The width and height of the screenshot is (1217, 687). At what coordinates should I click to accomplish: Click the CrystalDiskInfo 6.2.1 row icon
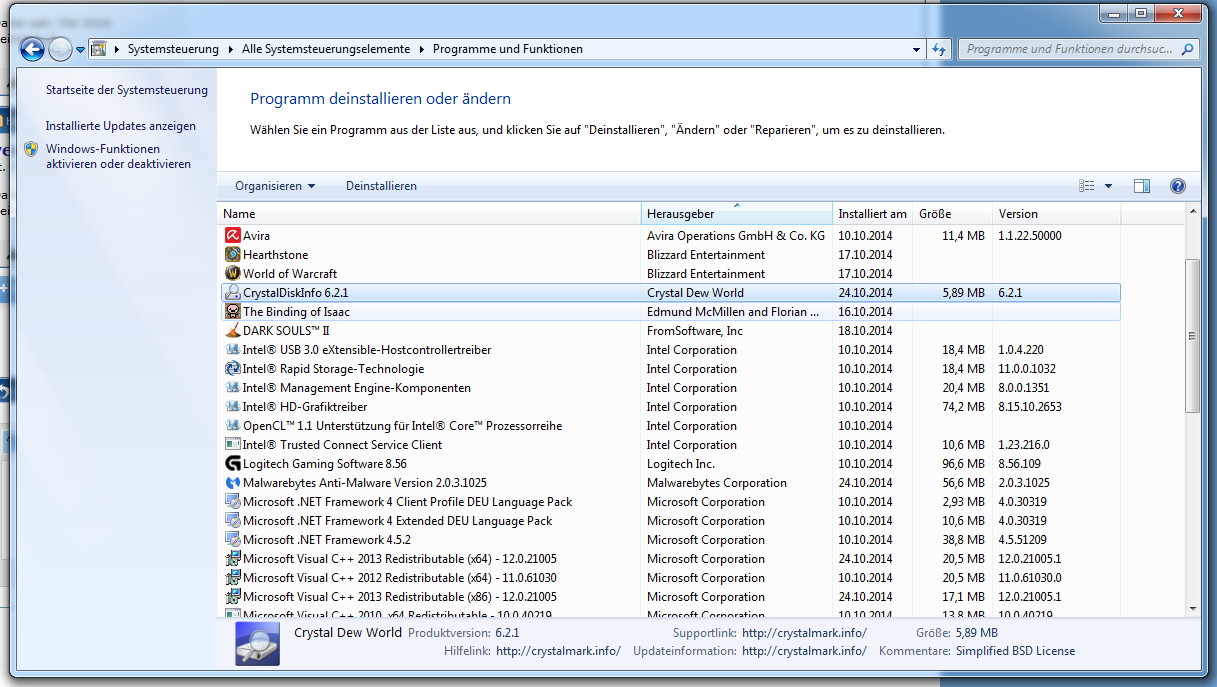click(x=232, y=293)
